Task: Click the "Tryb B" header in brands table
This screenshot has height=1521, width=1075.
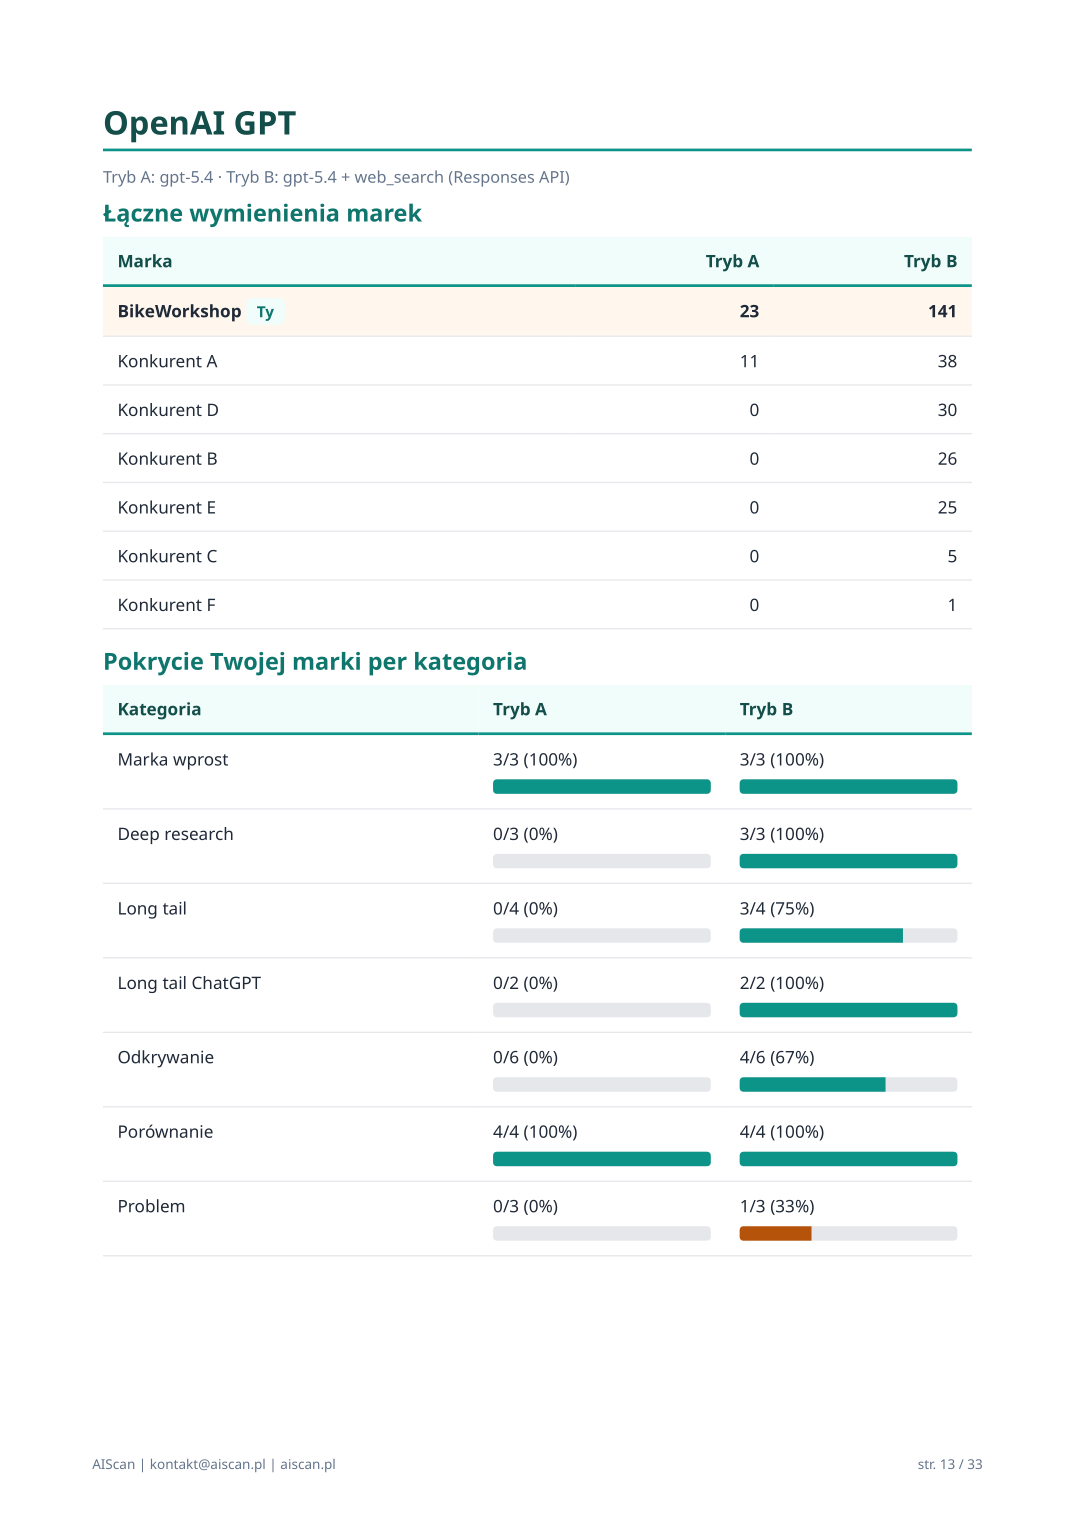Action: point(930,261)
